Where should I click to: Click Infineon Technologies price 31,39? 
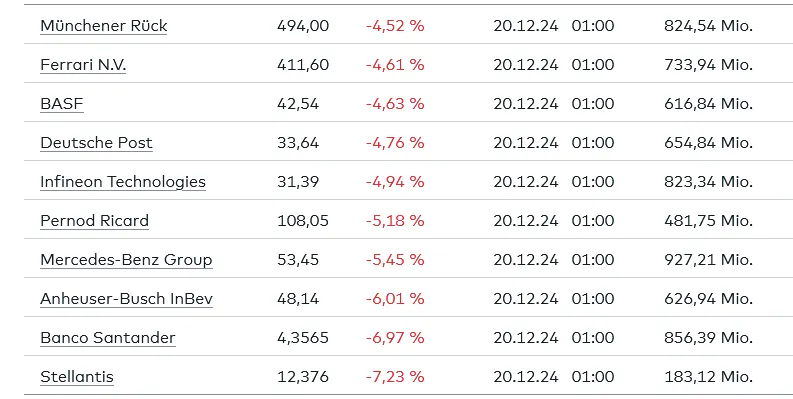pyautogui.click(x=298, y=182)
